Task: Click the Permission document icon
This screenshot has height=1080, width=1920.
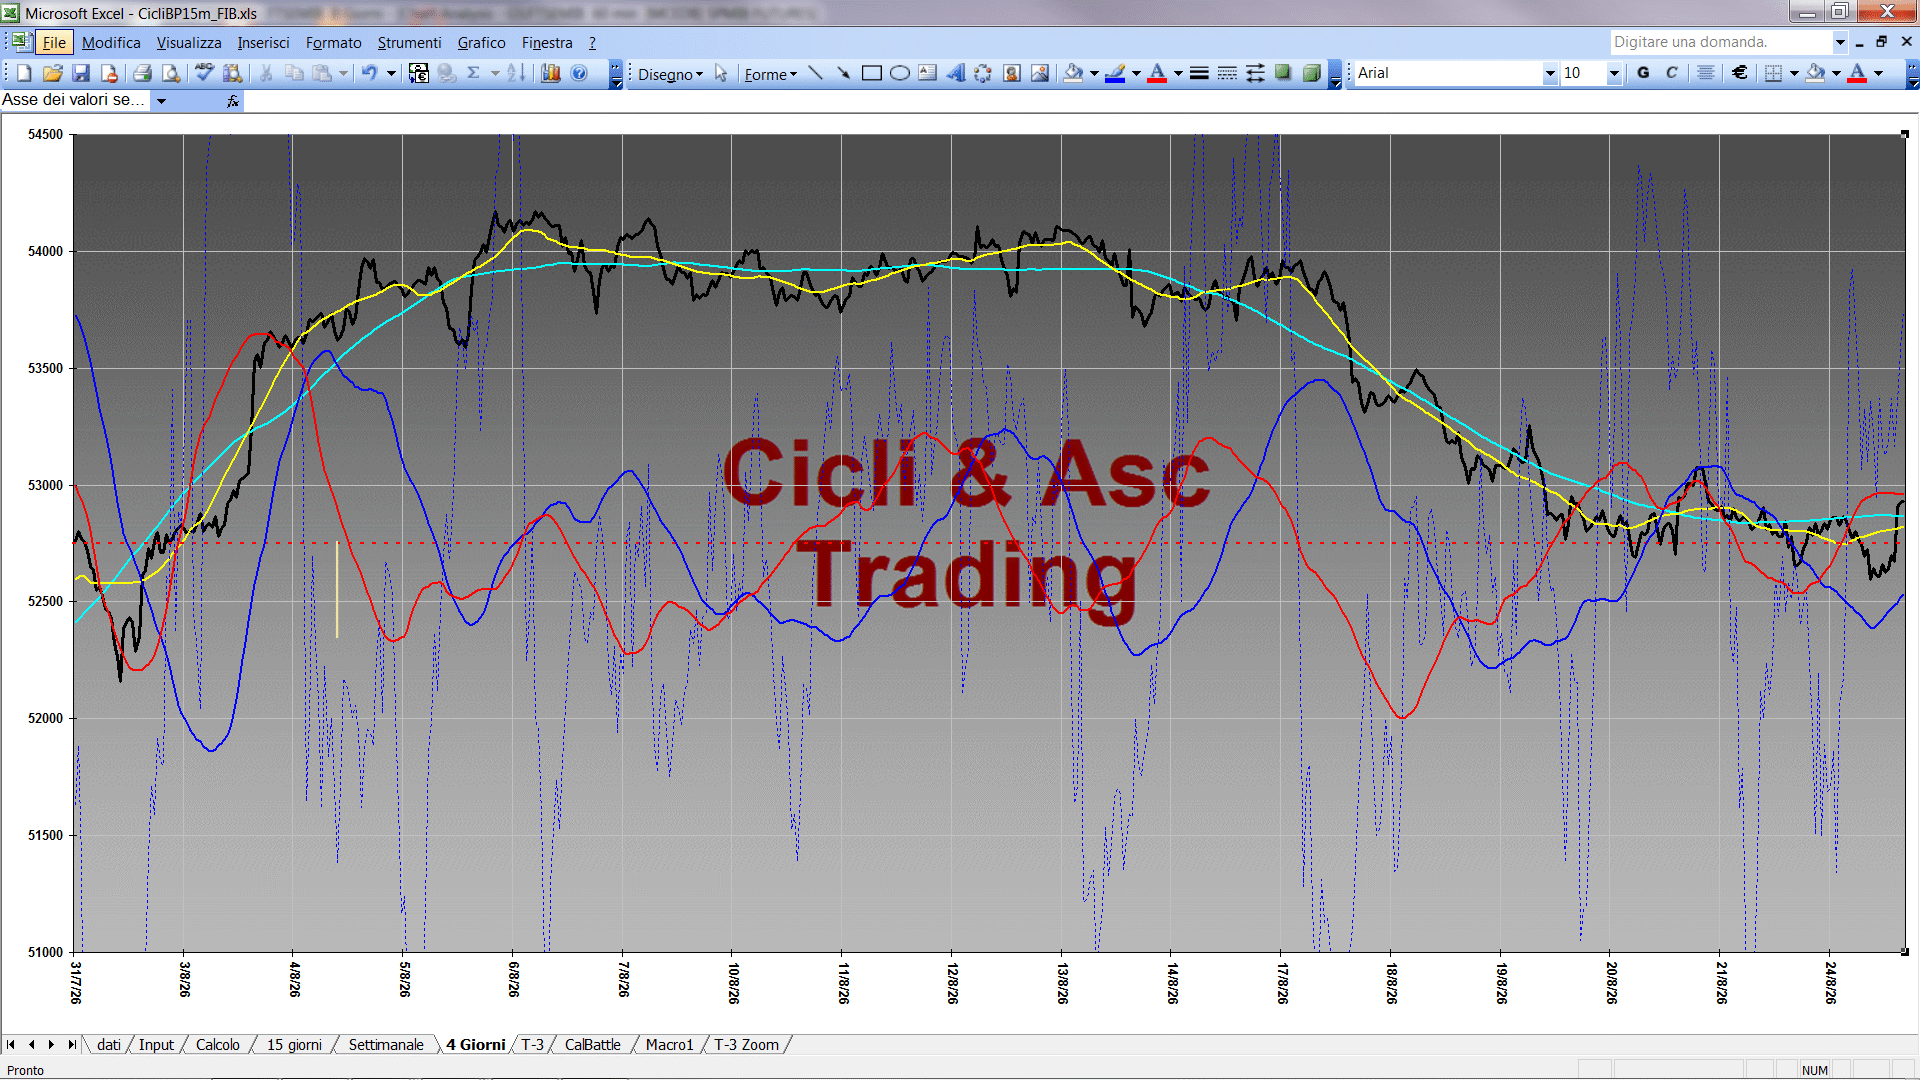Action: 109,73
